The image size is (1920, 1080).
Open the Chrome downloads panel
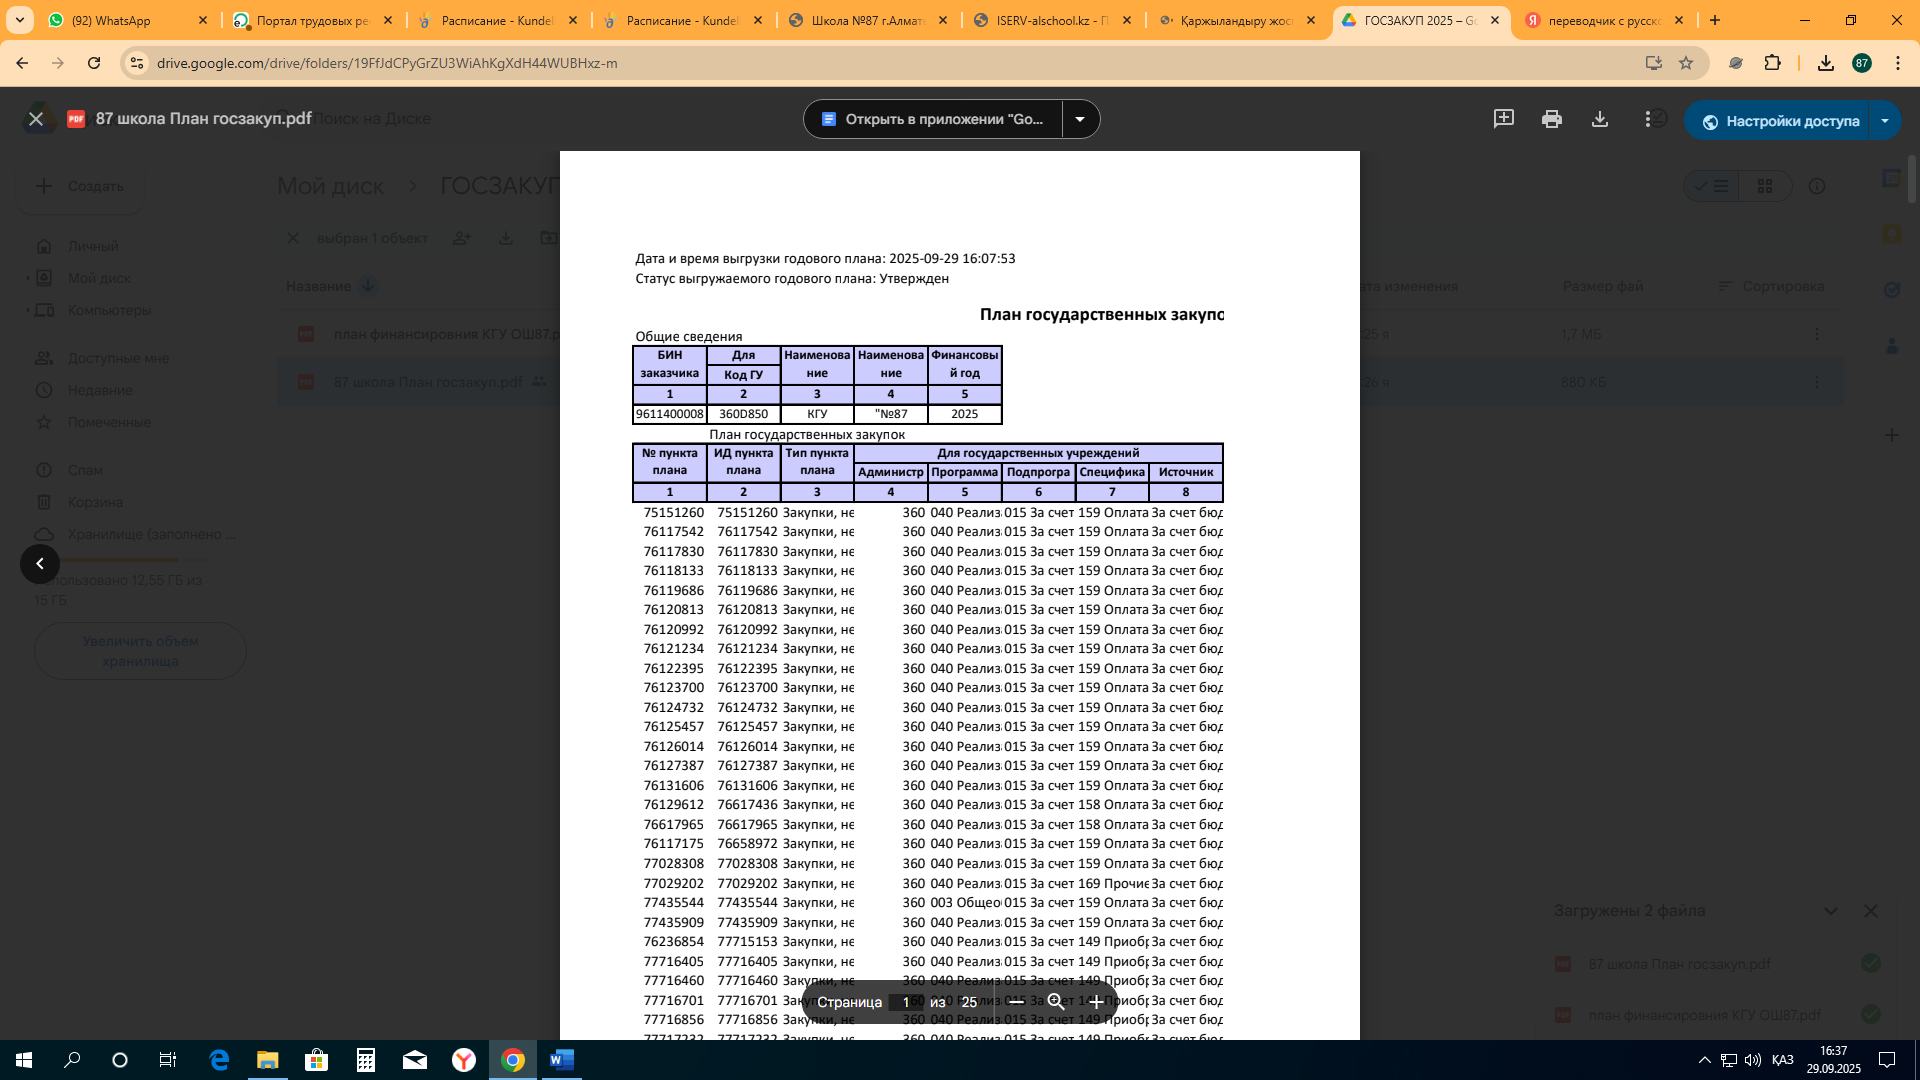pos(1826,63)
